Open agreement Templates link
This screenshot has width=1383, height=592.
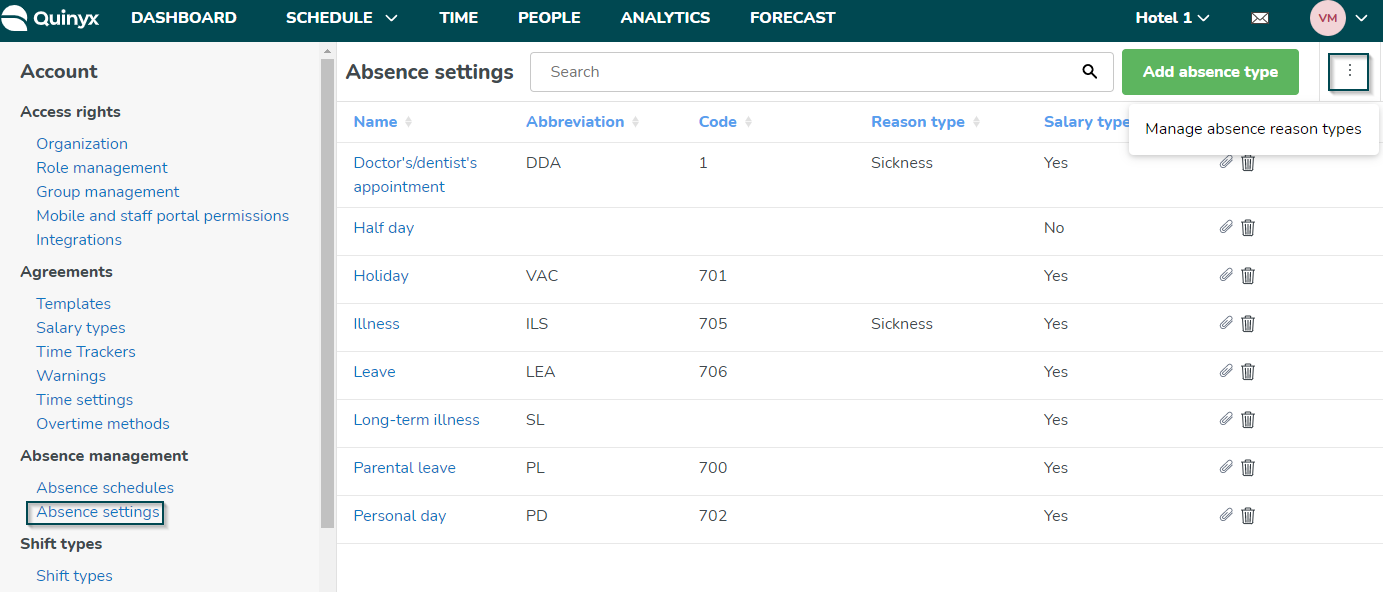click(x=74, y=304)
